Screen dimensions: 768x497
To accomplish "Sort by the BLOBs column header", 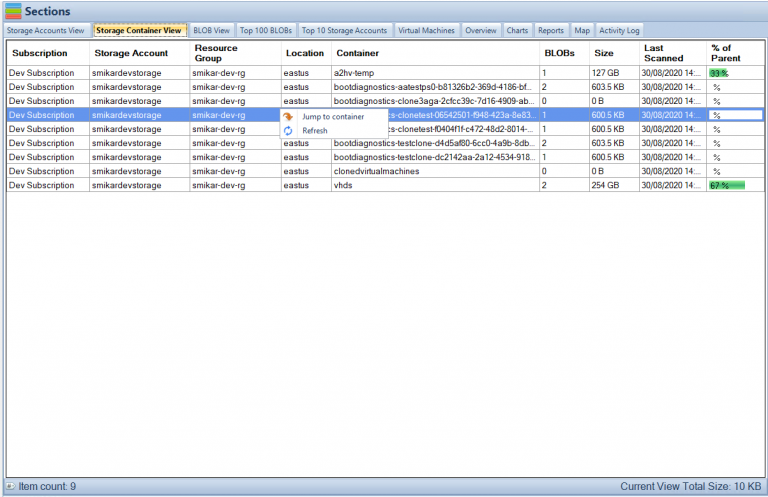I will (564, 53).
